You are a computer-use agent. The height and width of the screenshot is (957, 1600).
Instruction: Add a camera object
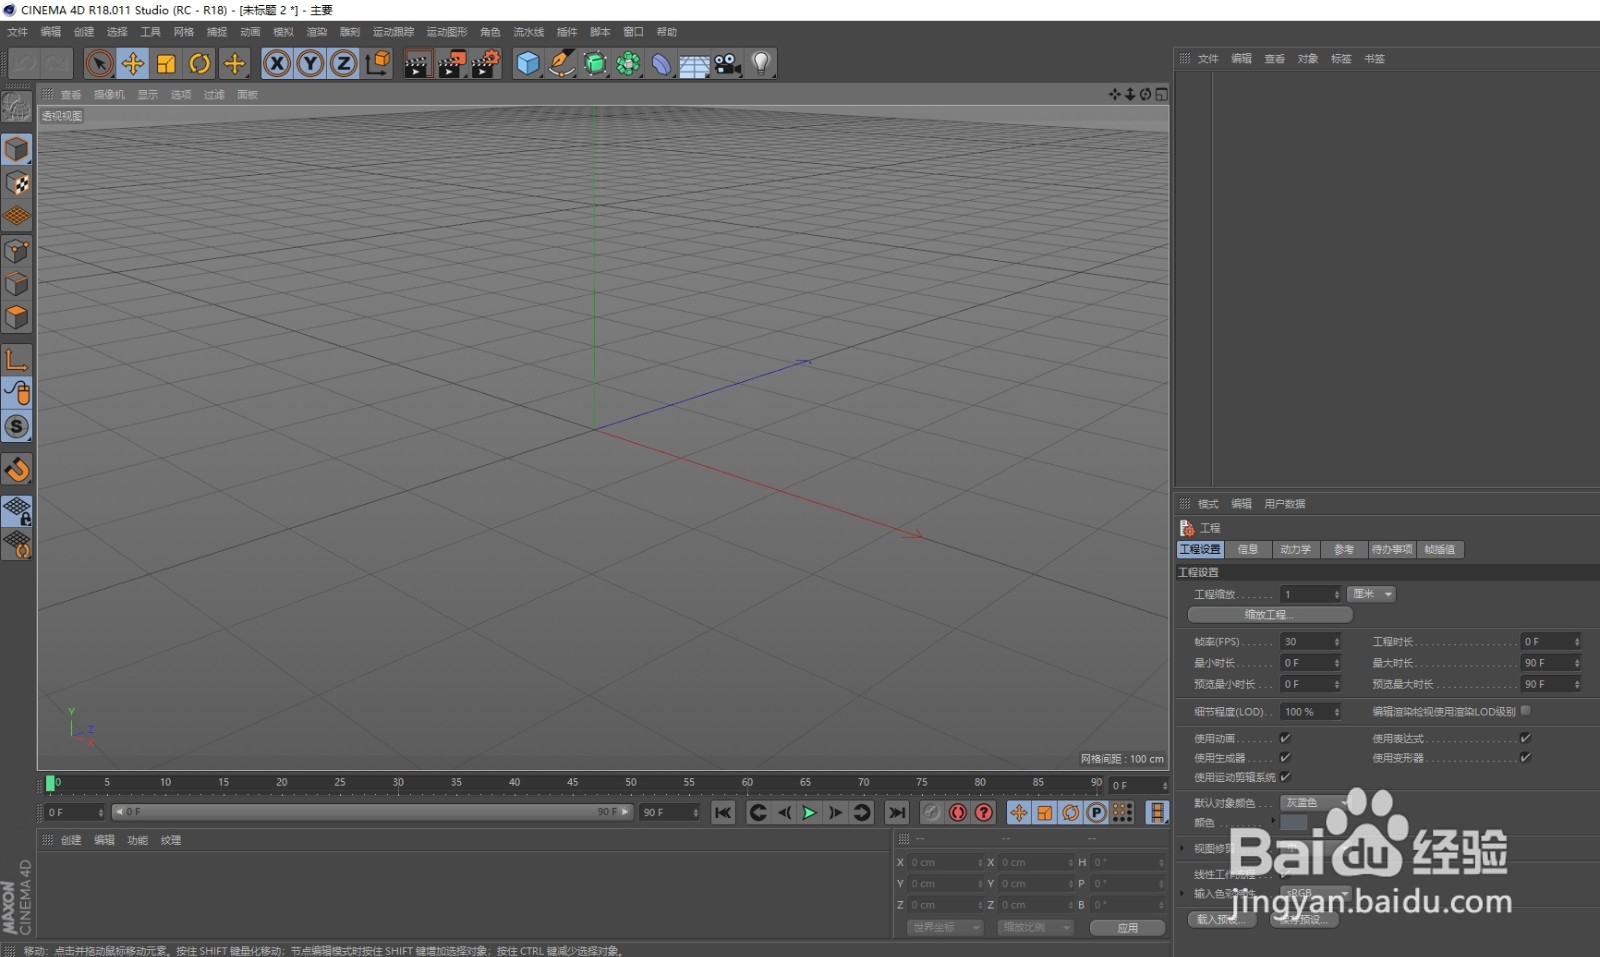[727, 64]
